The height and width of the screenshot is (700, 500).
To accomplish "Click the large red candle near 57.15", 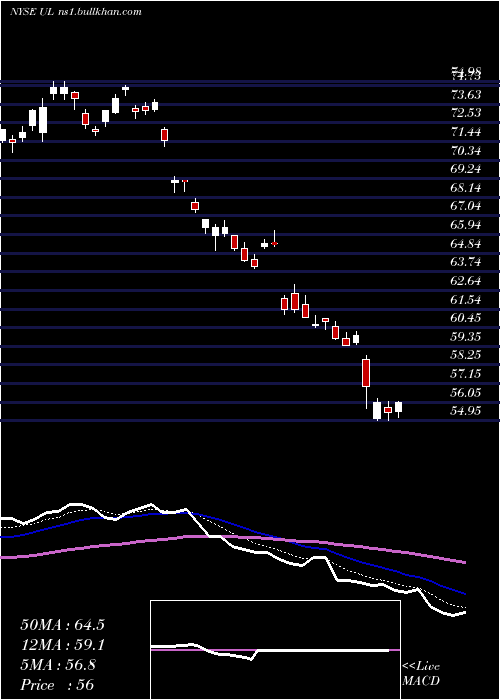I will coord(366,373).
